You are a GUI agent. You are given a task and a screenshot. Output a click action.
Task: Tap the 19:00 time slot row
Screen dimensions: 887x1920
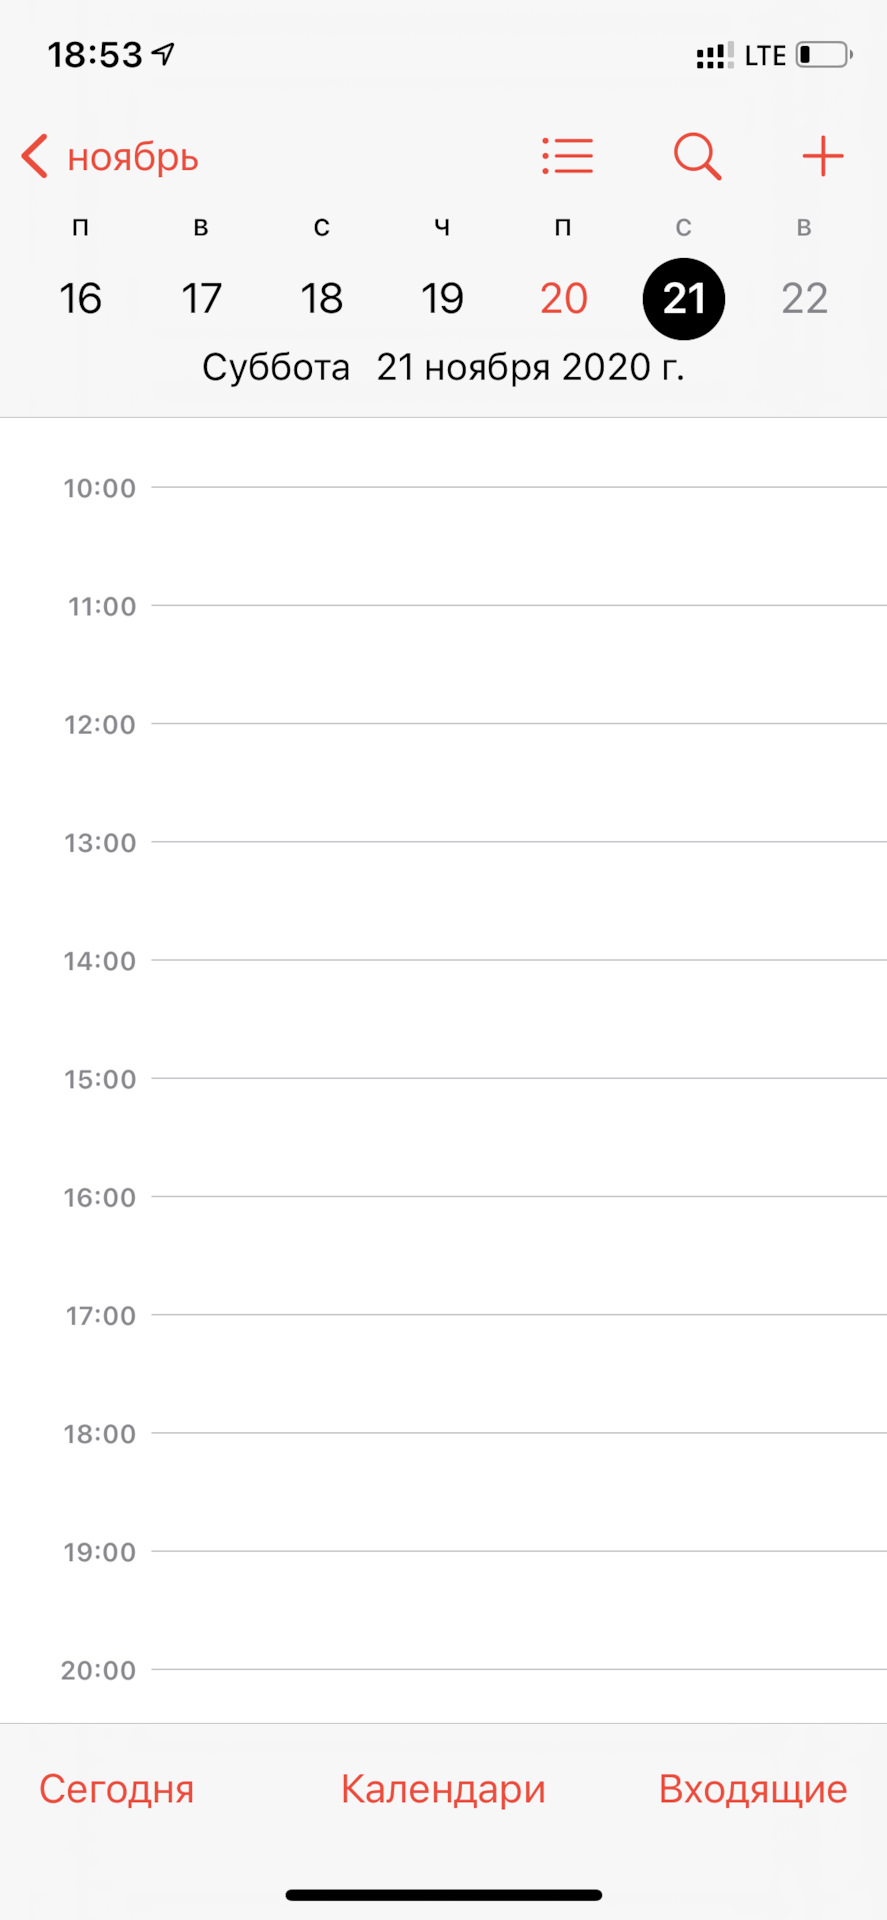(518, 1610)
